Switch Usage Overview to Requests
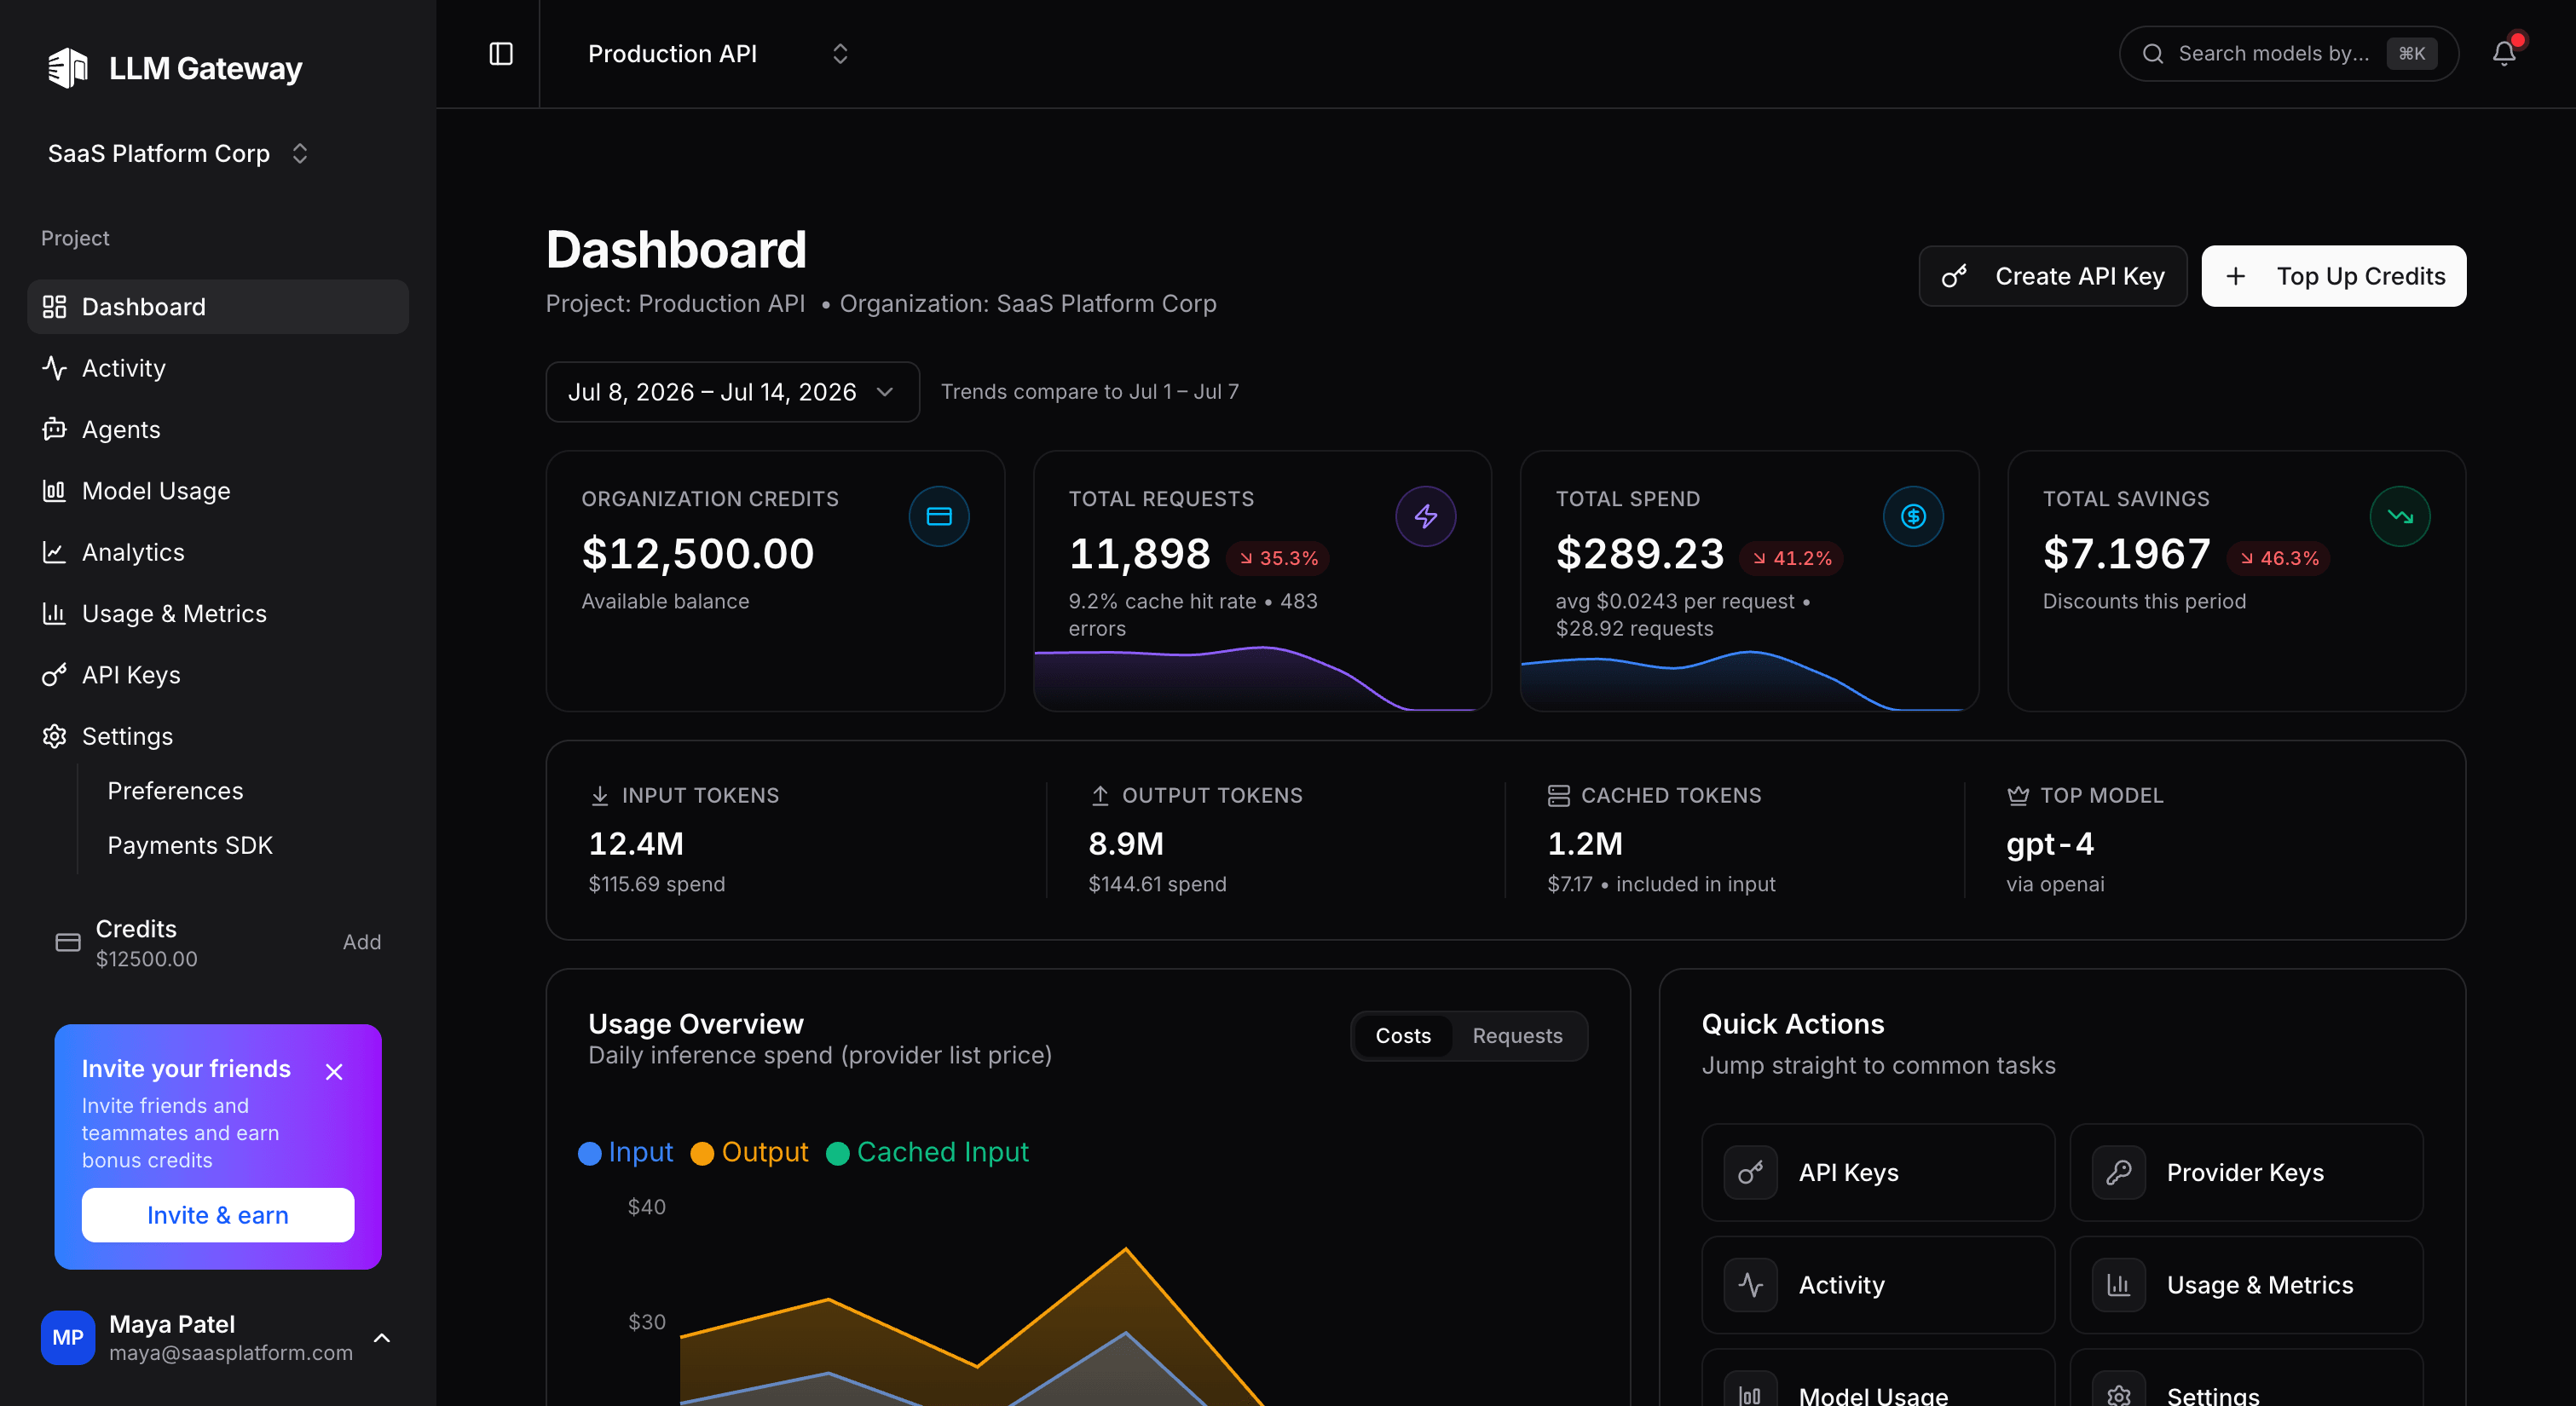Viewport: 2576px width, 1406px height. coord(1517,1036)
